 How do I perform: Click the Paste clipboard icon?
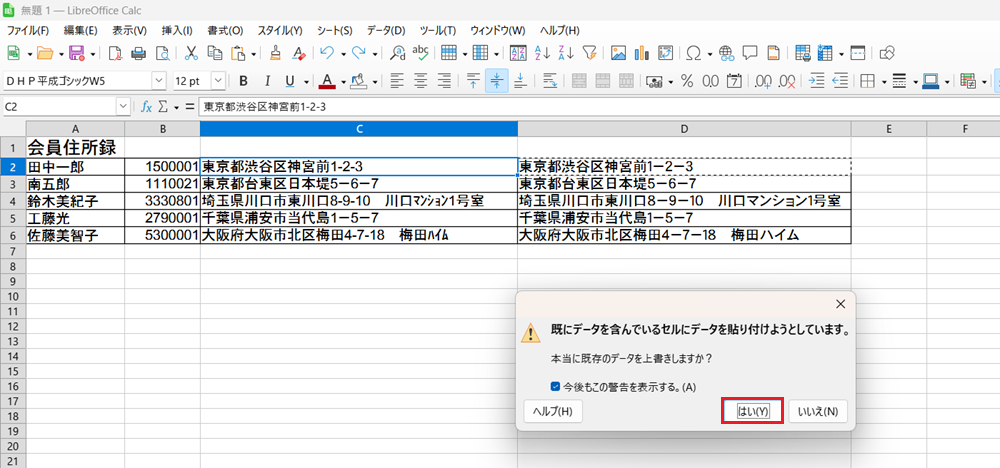[238, 53]
